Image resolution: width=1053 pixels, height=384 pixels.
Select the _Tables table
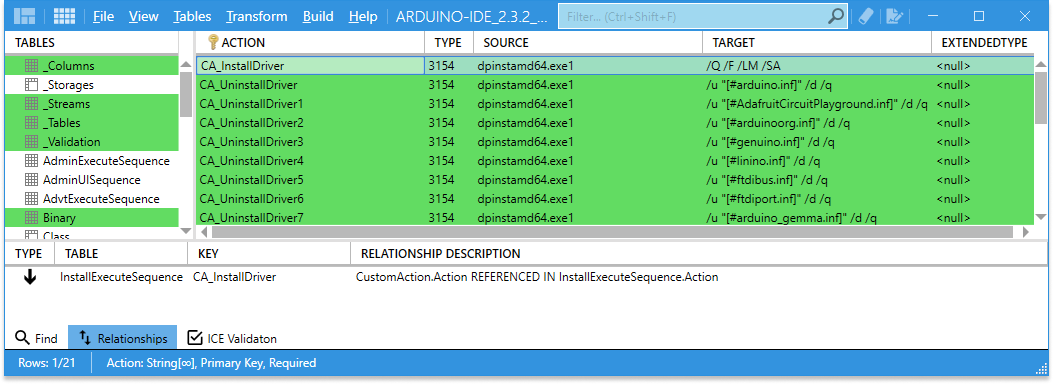[x=92, y=123]
